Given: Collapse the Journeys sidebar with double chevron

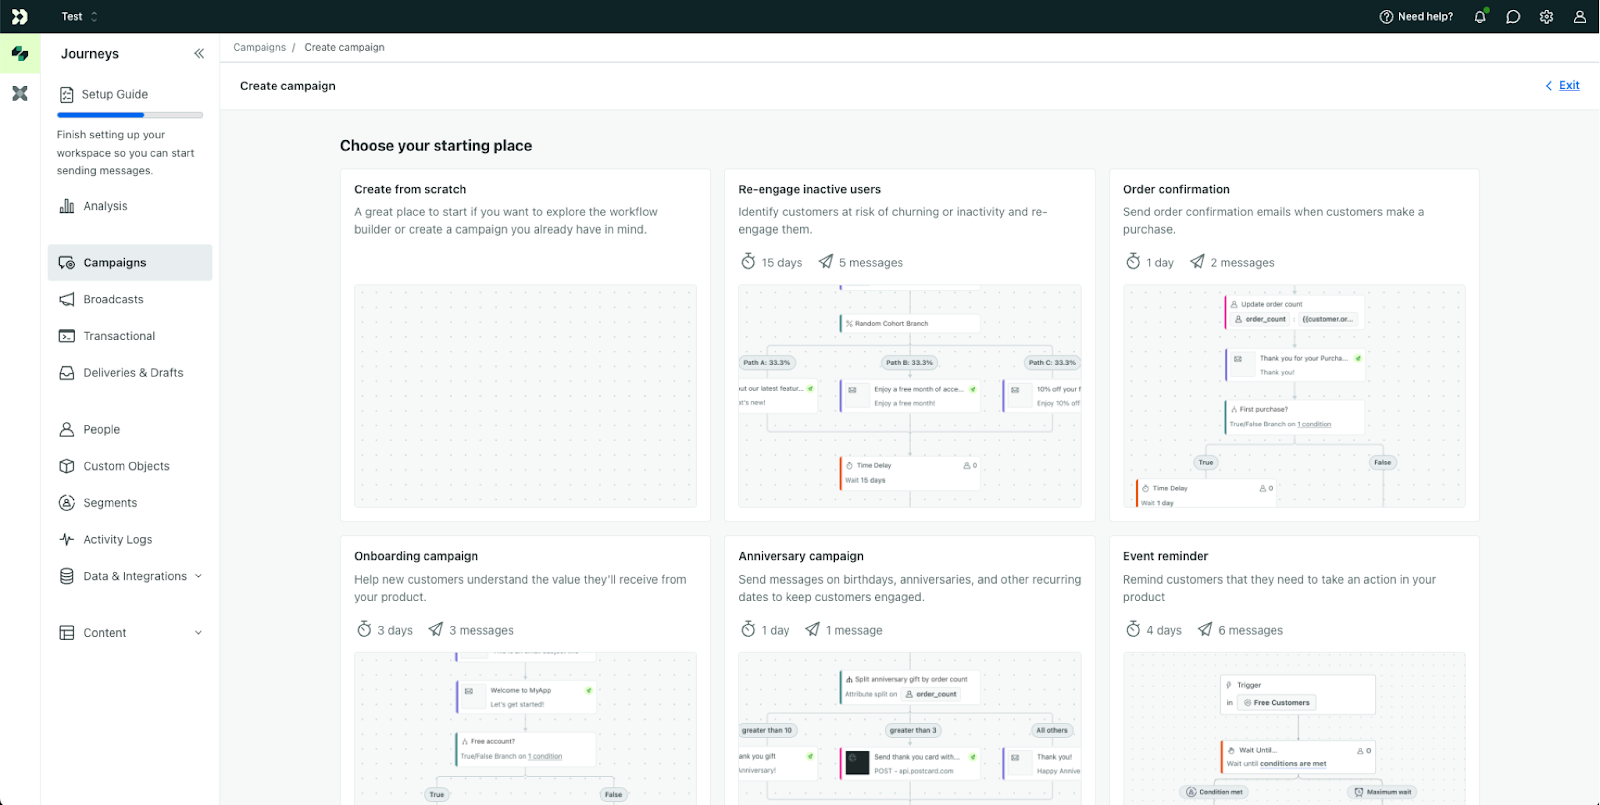Looking at the screenshot, I should [199, 54].
